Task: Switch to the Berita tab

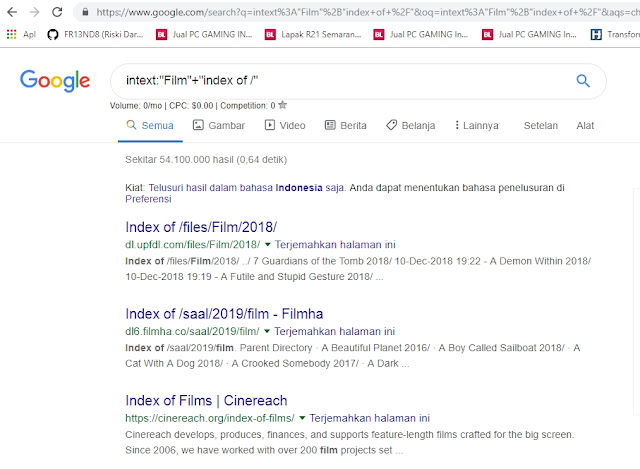Action: [x=346, y=125]
